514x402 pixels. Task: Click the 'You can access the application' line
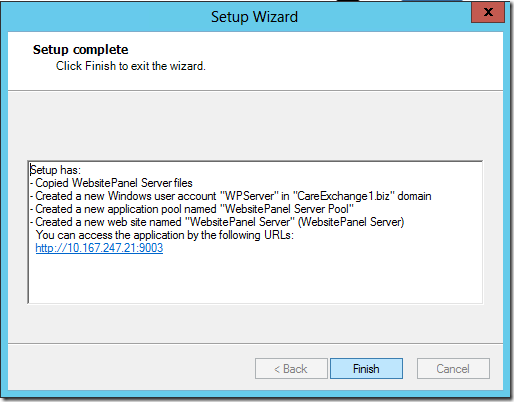click(x=165, y=235)
